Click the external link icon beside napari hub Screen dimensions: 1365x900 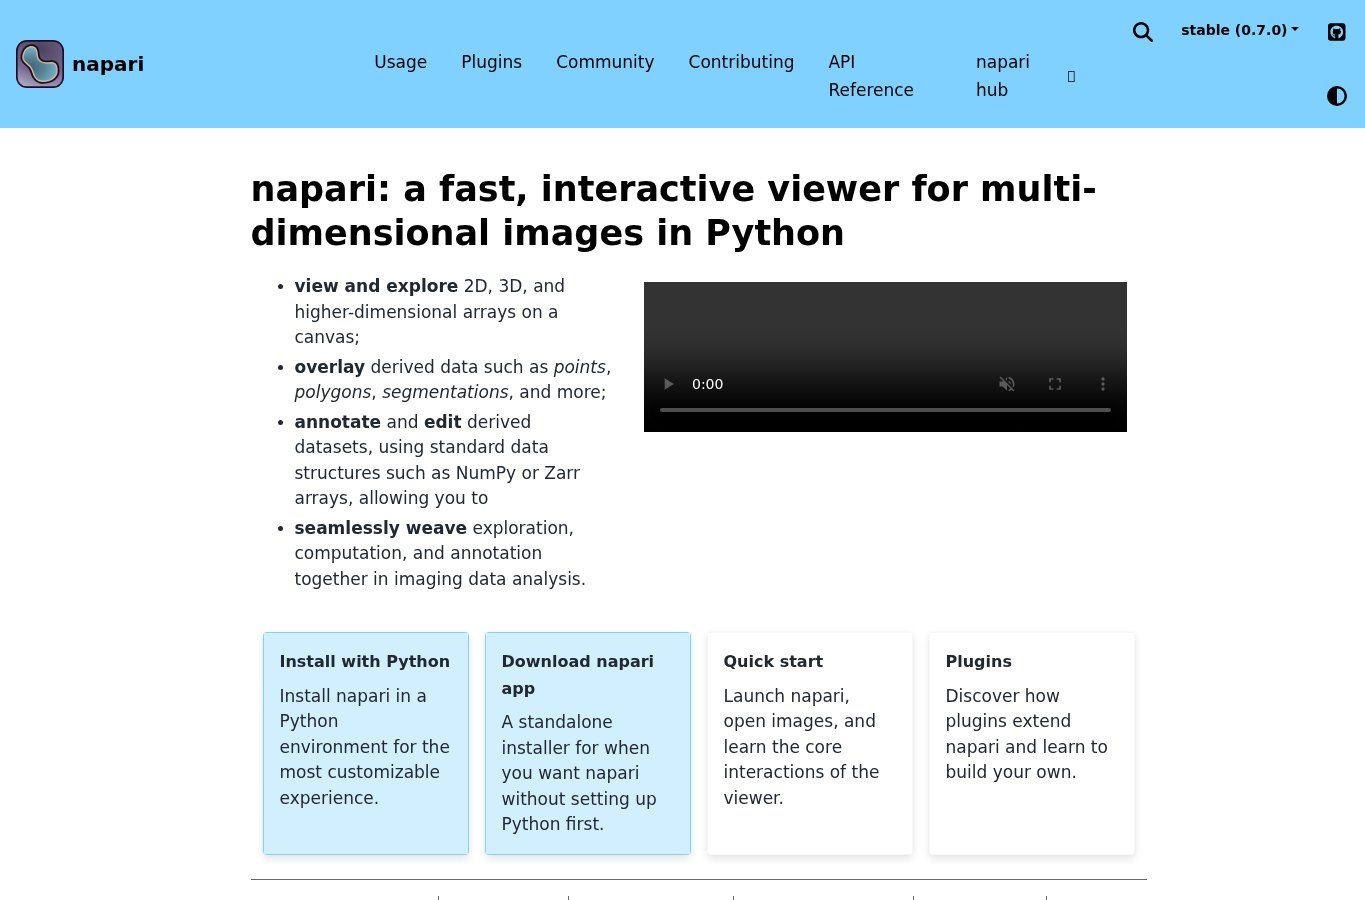(x=1071, y=76)
